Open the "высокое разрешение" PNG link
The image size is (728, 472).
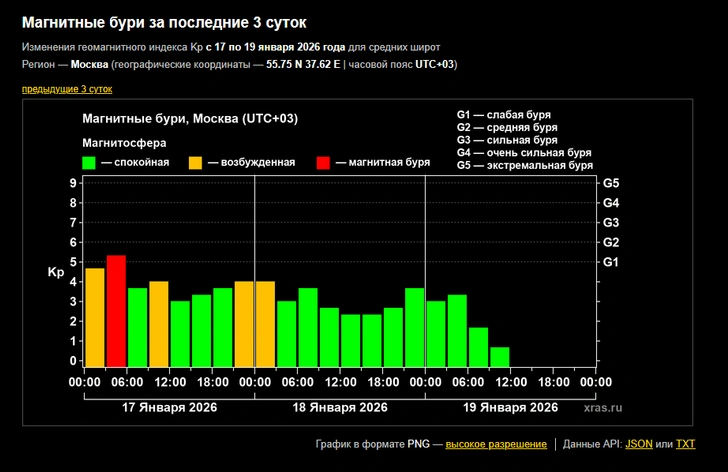click(495, 444)
